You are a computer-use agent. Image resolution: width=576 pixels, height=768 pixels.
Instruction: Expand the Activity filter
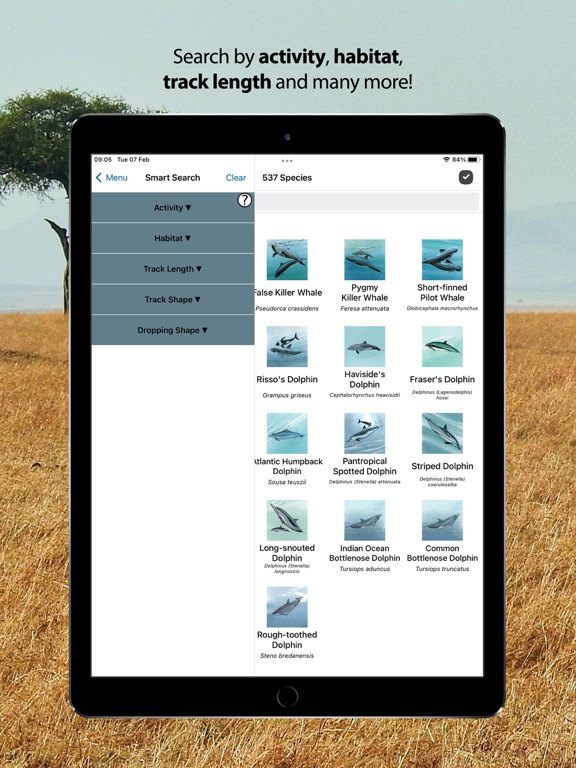(172, 207)
